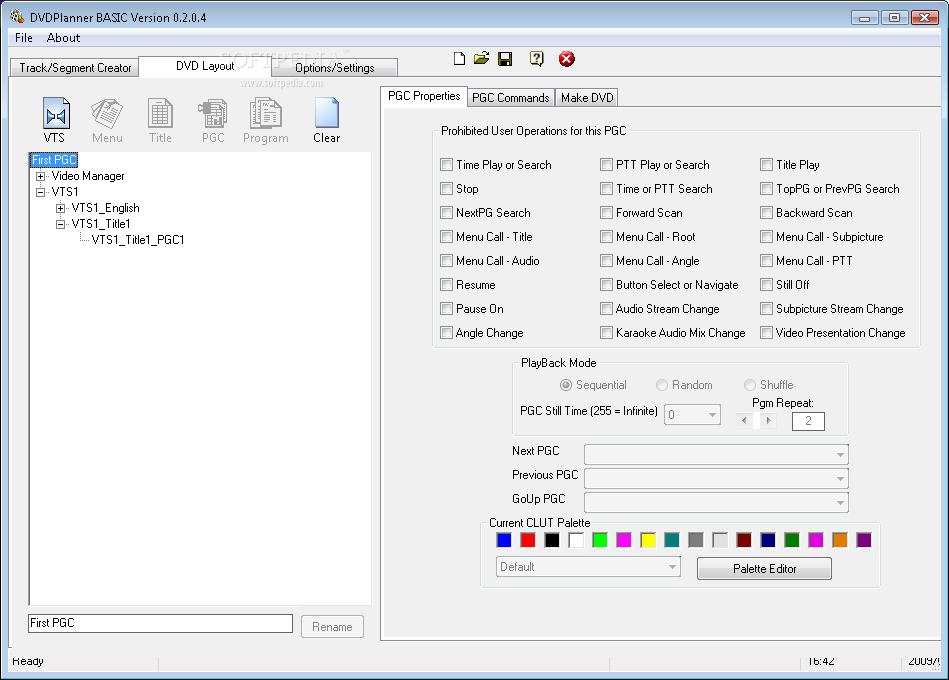The image size is (949, 680).
Task: Select the PGC Properties tab
Action: [424, 96]
